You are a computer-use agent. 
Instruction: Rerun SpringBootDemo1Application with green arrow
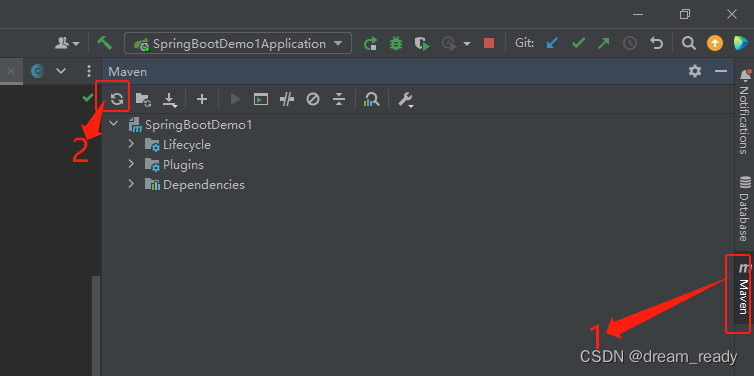(x=370, y=44)
